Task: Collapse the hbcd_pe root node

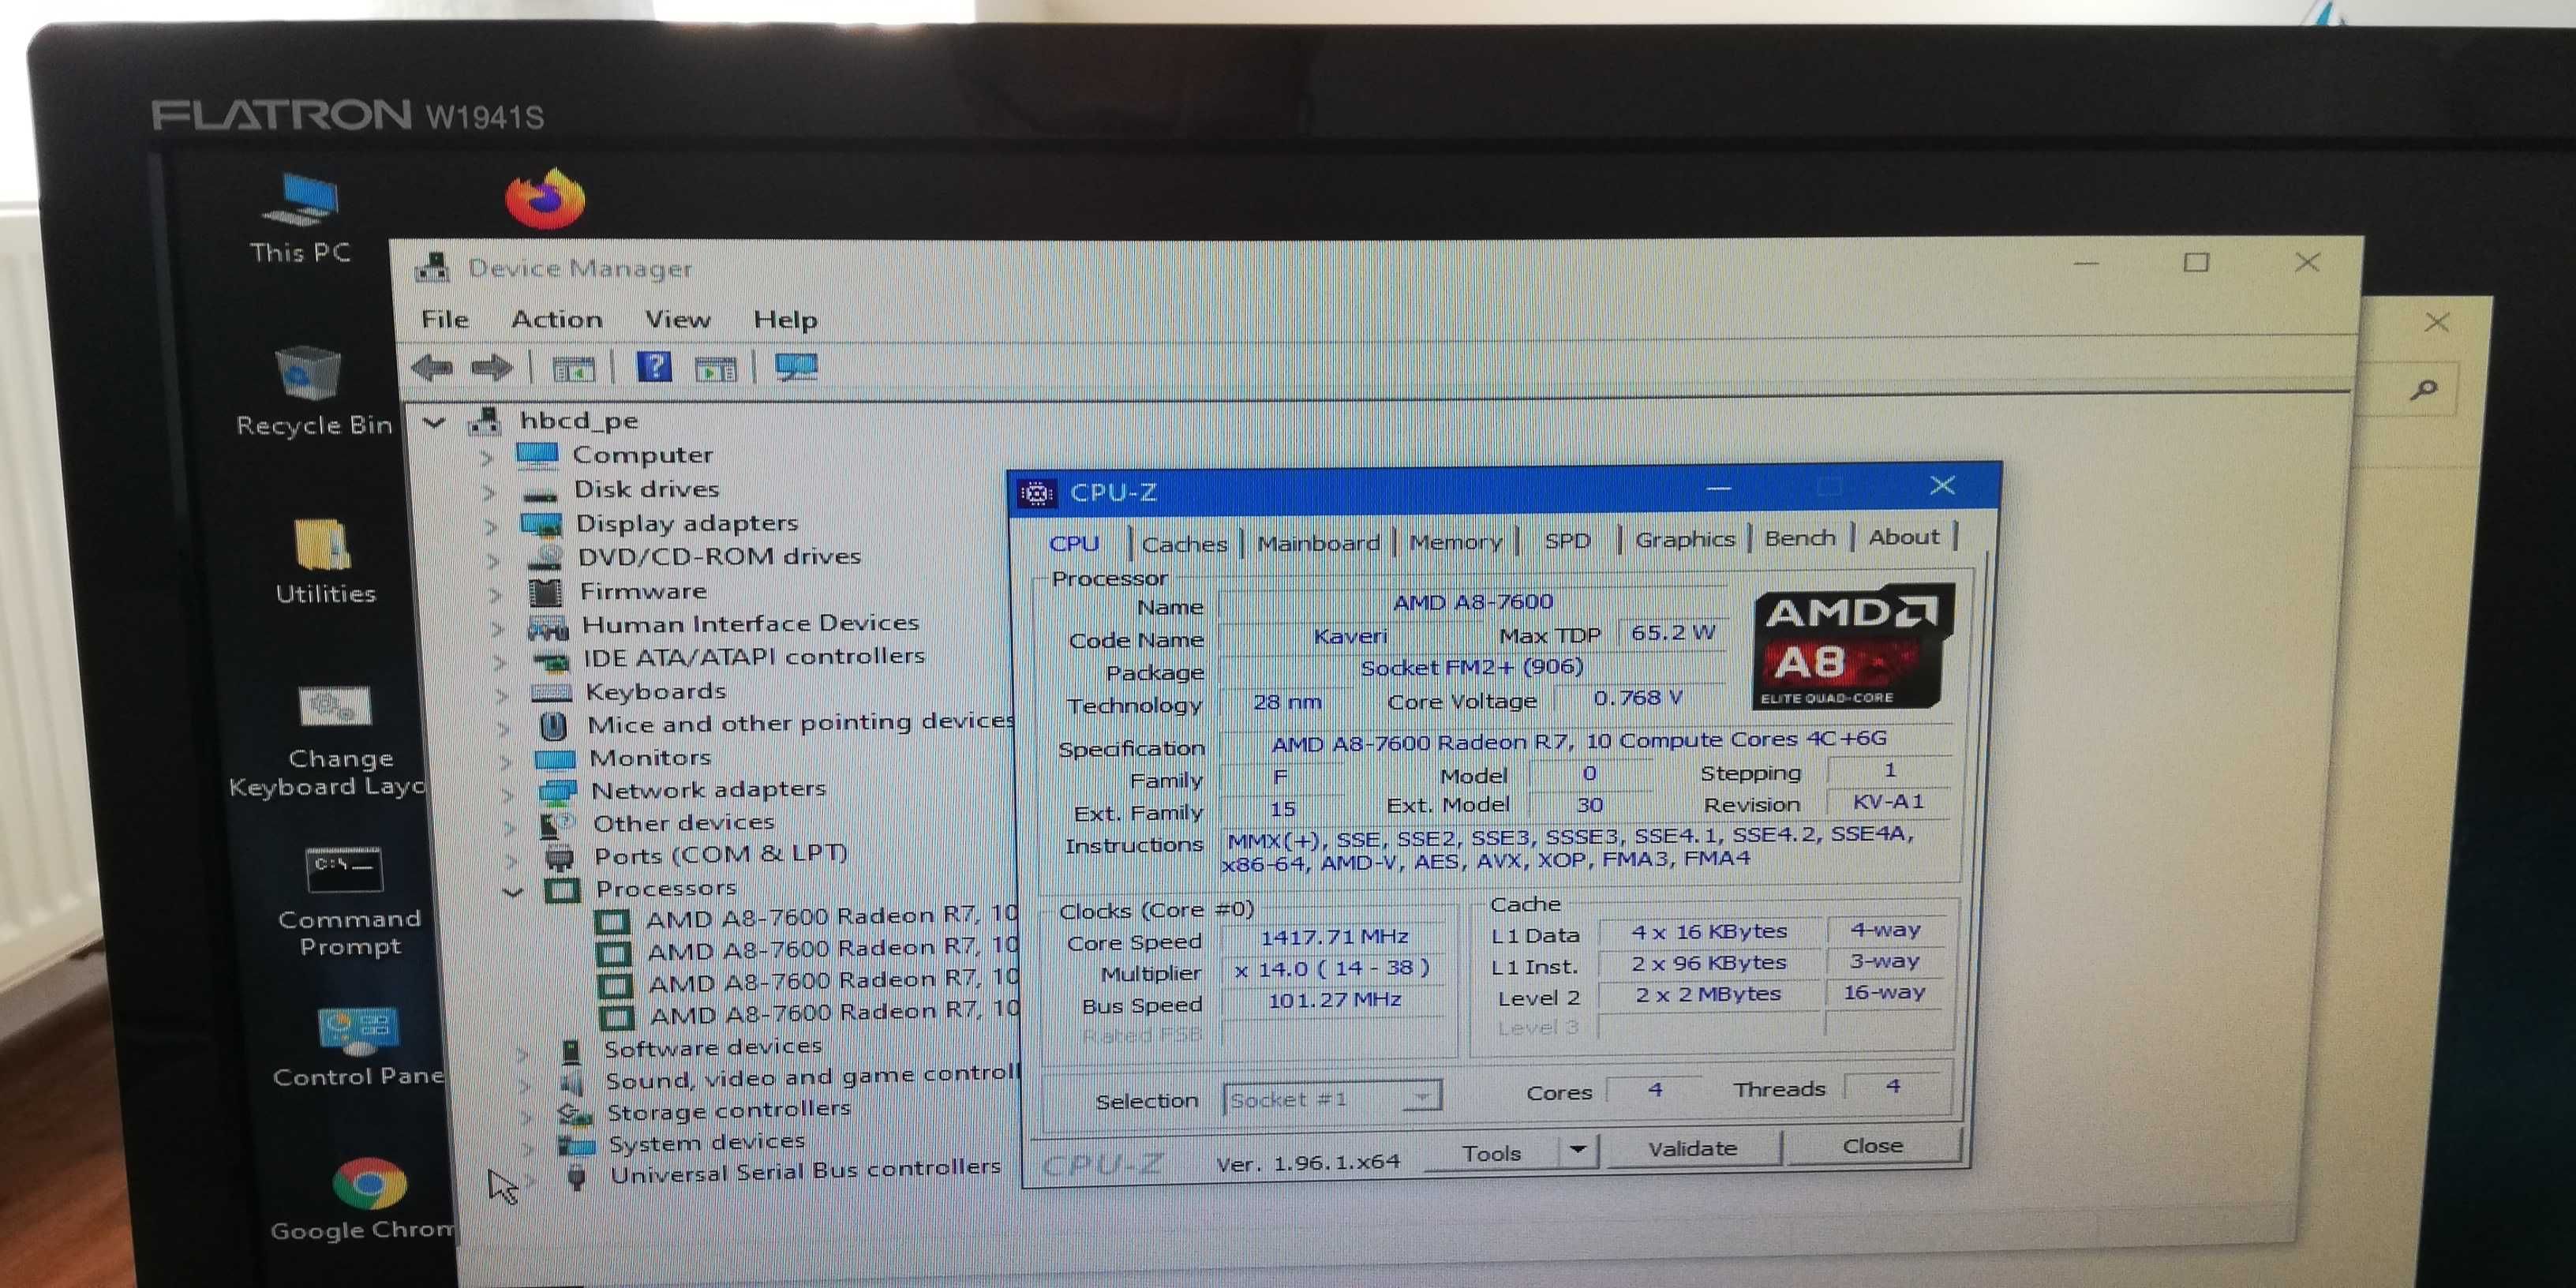Action: click(x=434, y=422)
